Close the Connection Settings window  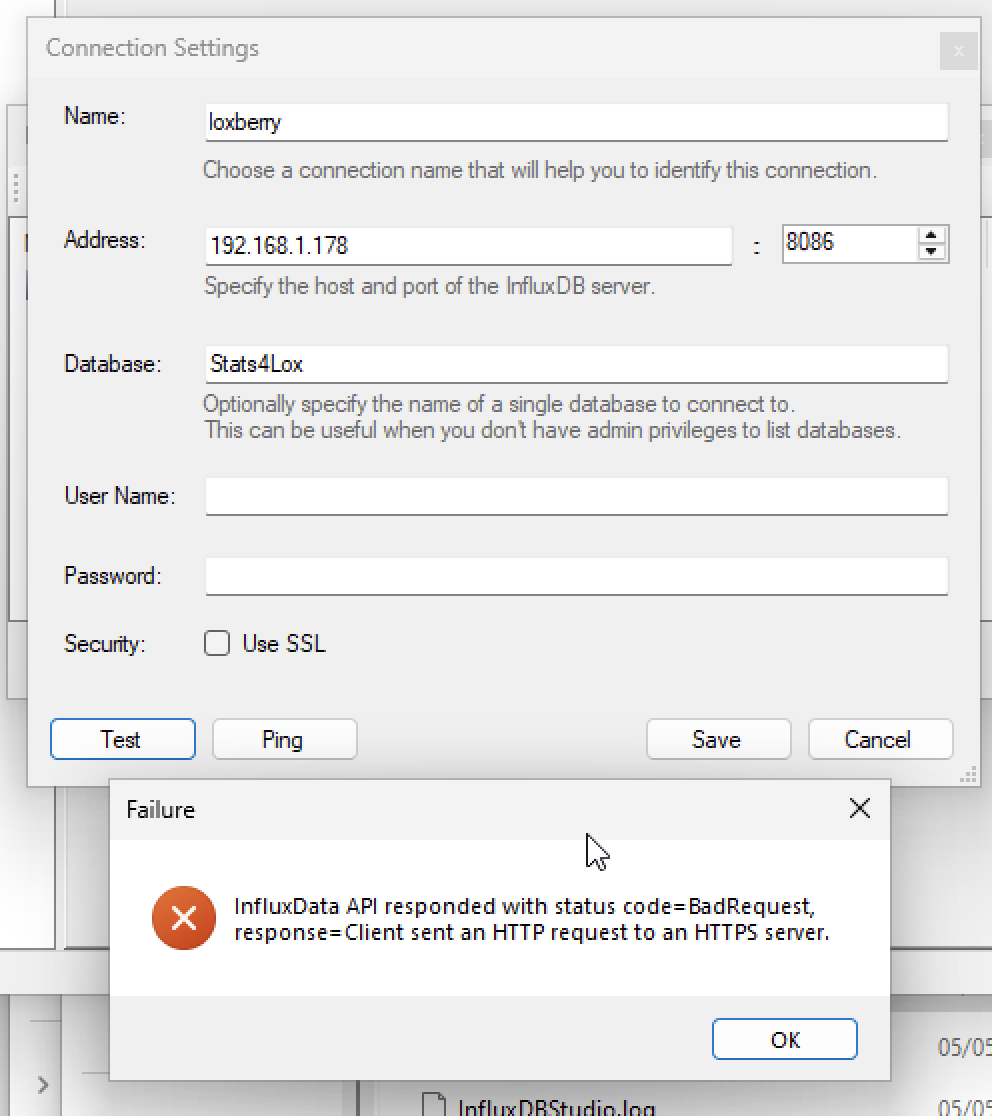958,51
